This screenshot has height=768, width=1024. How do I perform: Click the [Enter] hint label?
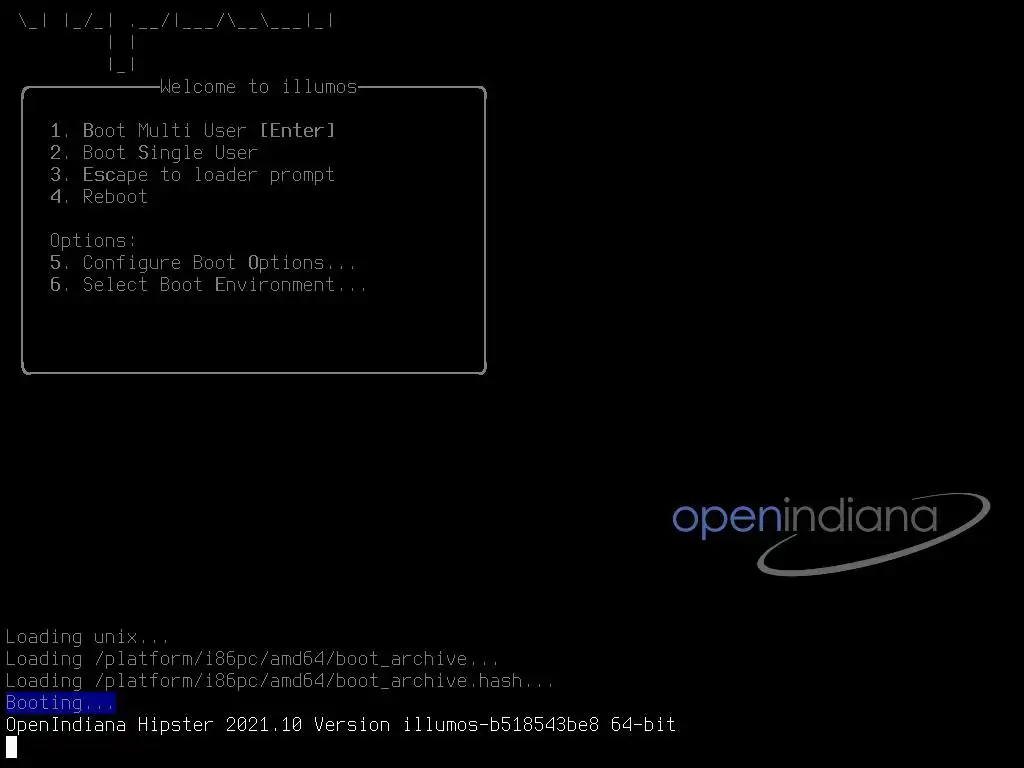297,131
